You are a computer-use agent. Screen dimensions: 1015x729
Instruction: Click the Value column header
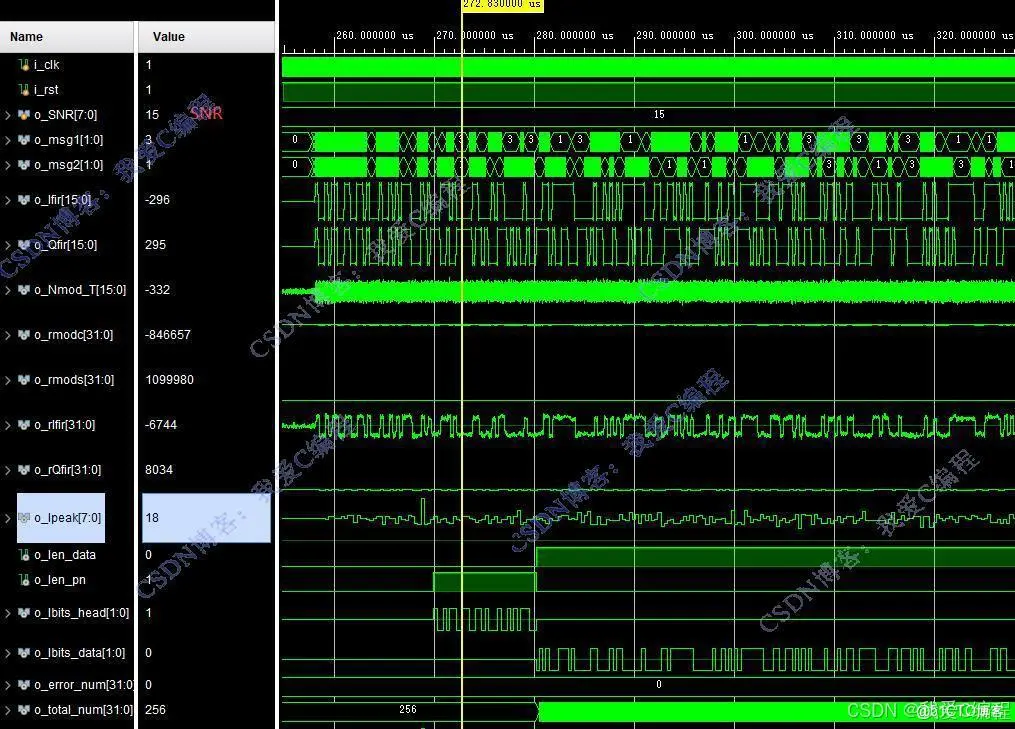(x=168, y=36)
